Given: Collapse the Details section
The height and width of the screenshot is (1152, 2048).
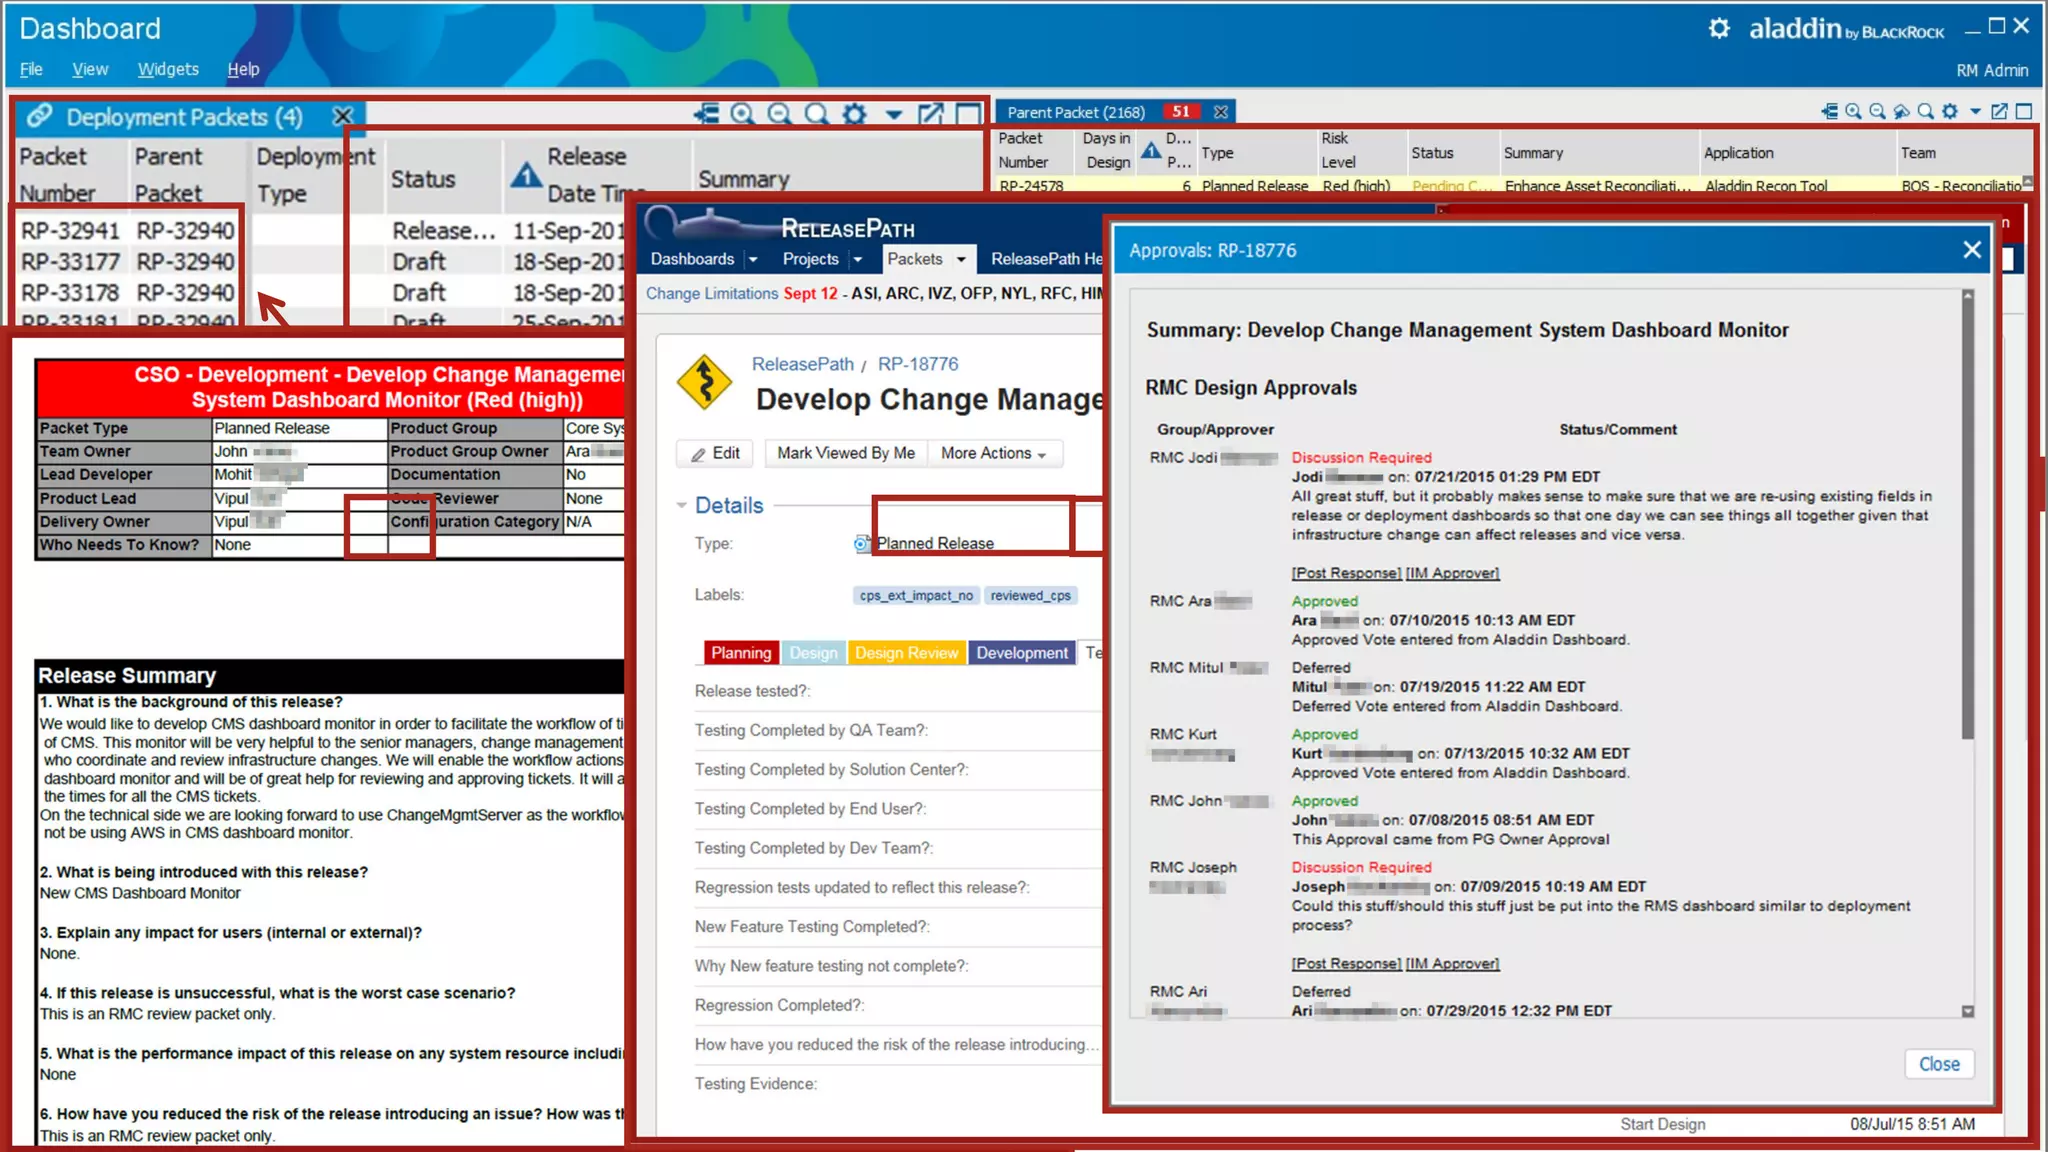Looking at the screenshot, I should coord(681,505).
